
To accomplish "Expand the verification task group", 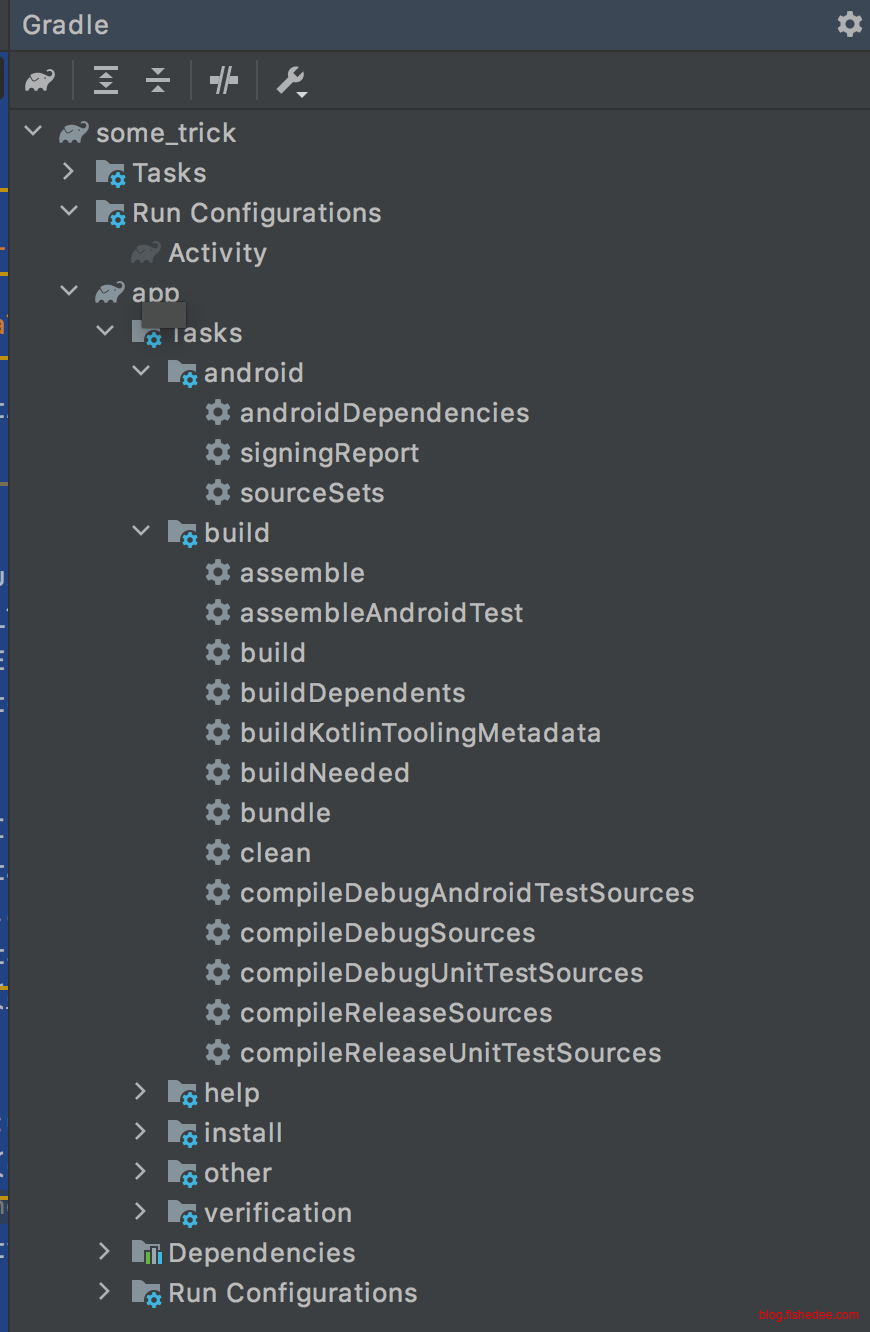I will [141, 1212].
